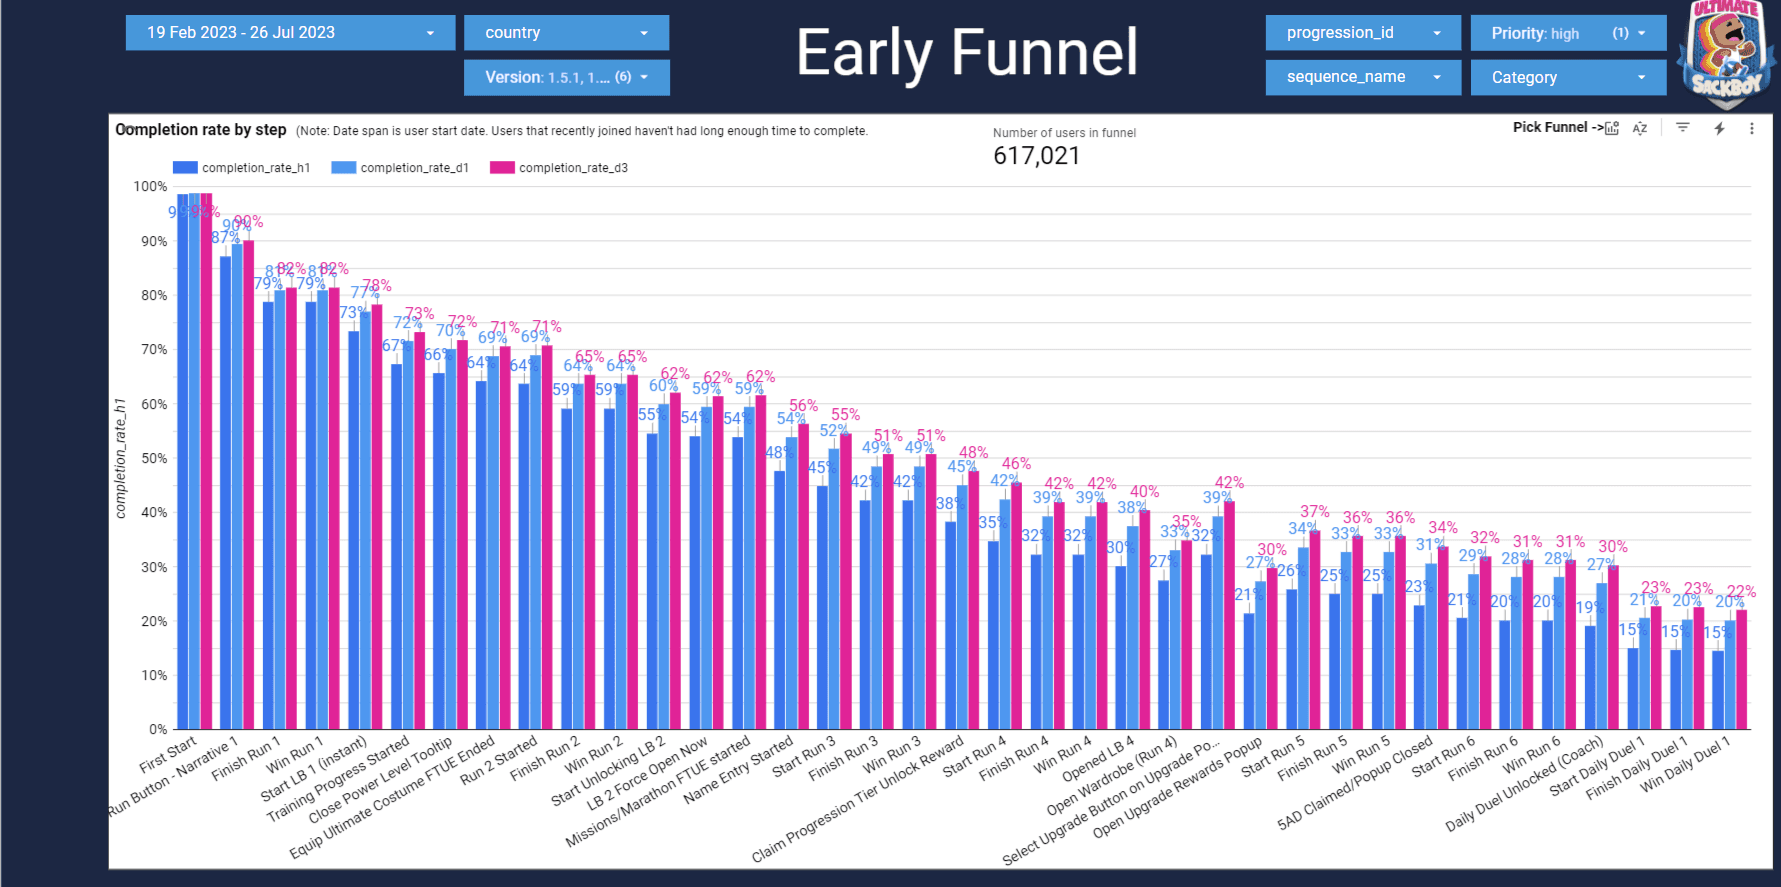
Task: Click the Open Upgrade Rewards Popup axis label
Action: 1178,789
